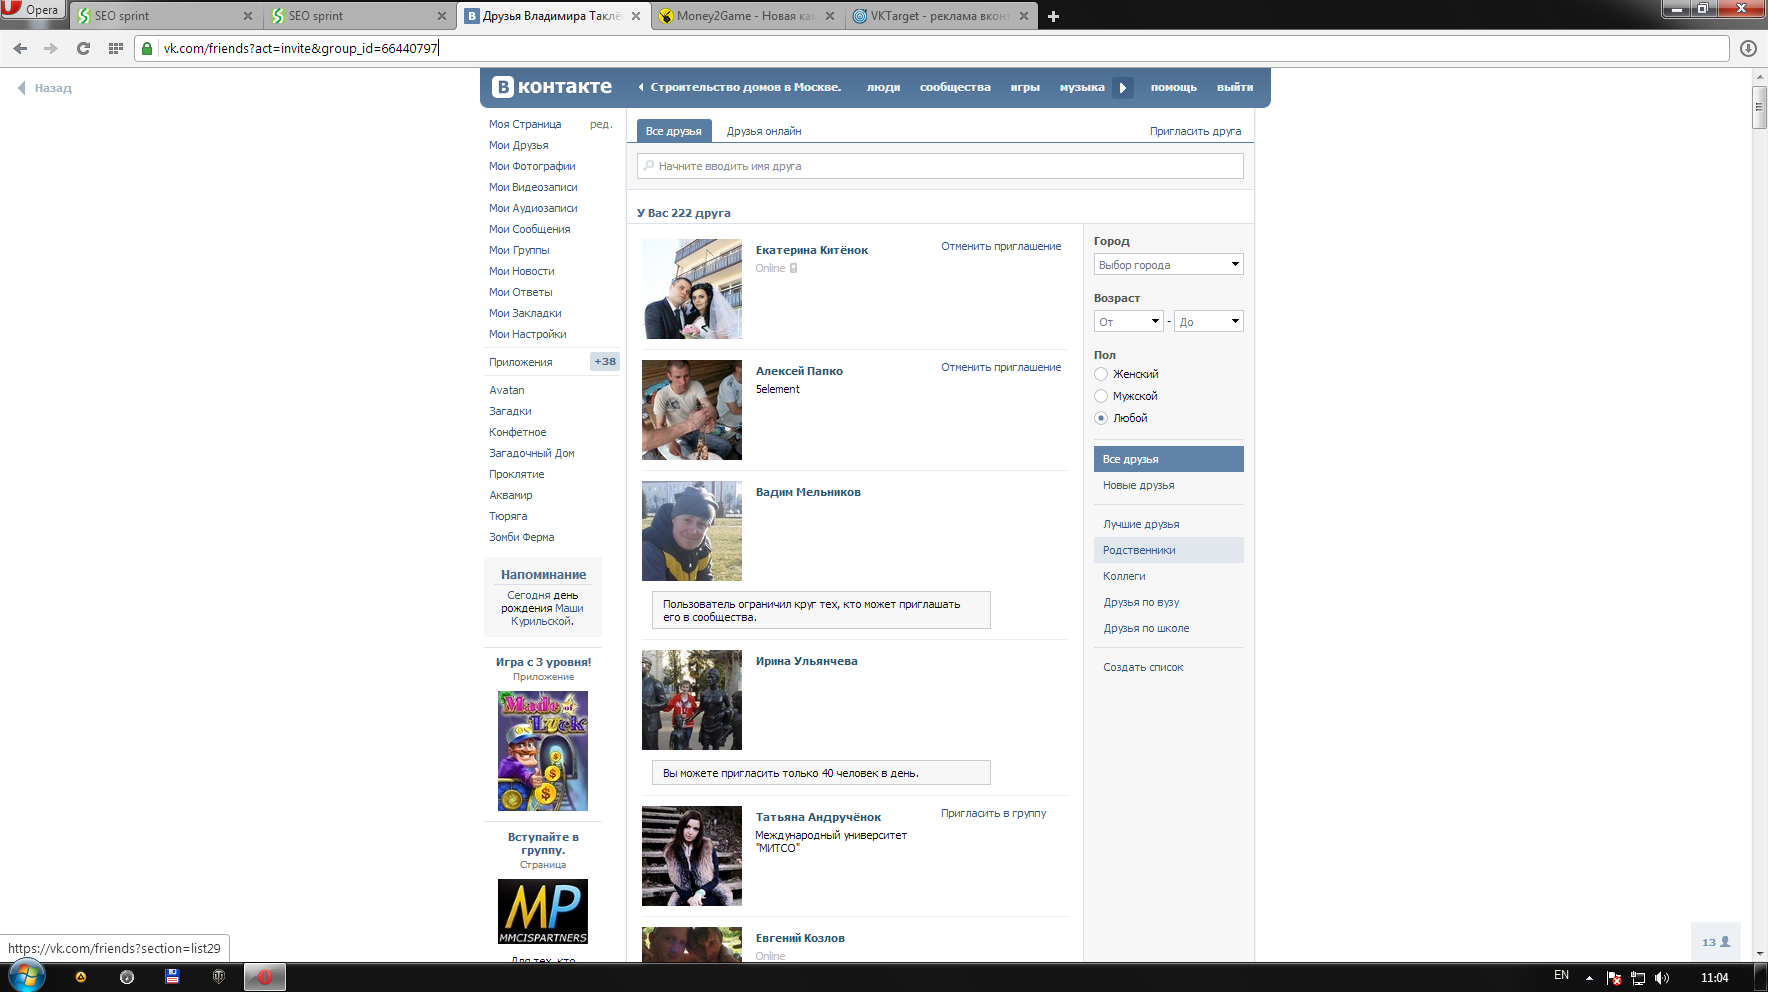
Task: Click the browser forward arrow icon
Action: click(x=51, y=48)
